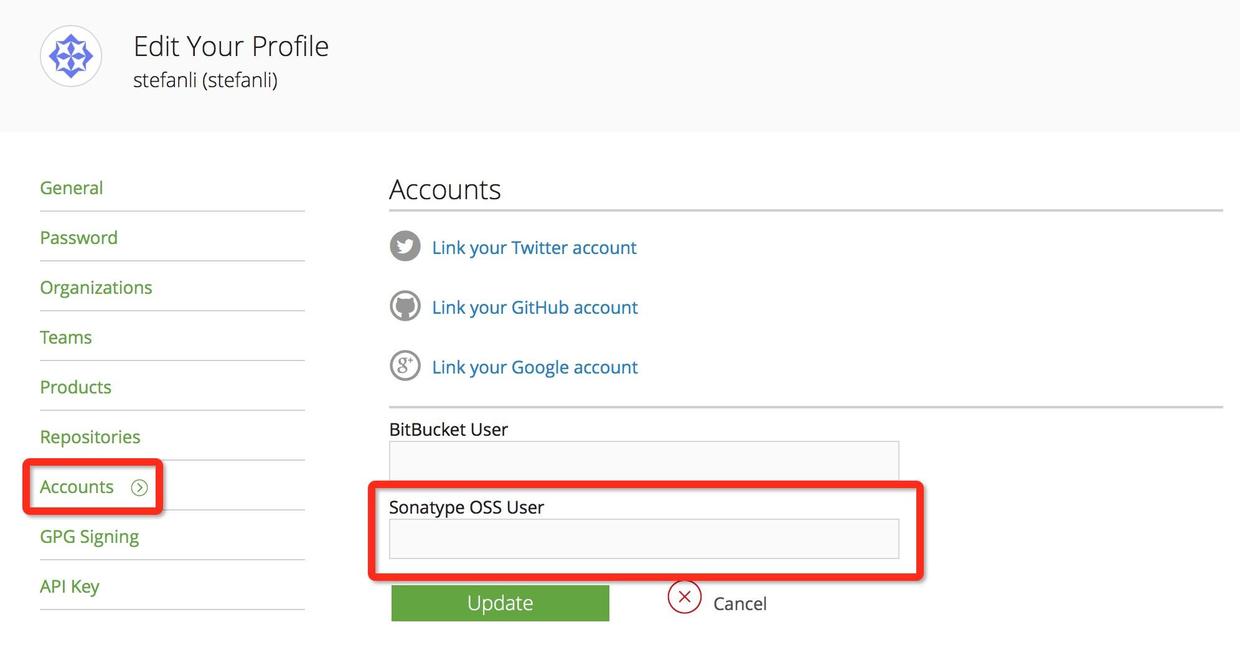Click the Sonatype OSS User field
The image size is (1240, 645).
(644, 539)
